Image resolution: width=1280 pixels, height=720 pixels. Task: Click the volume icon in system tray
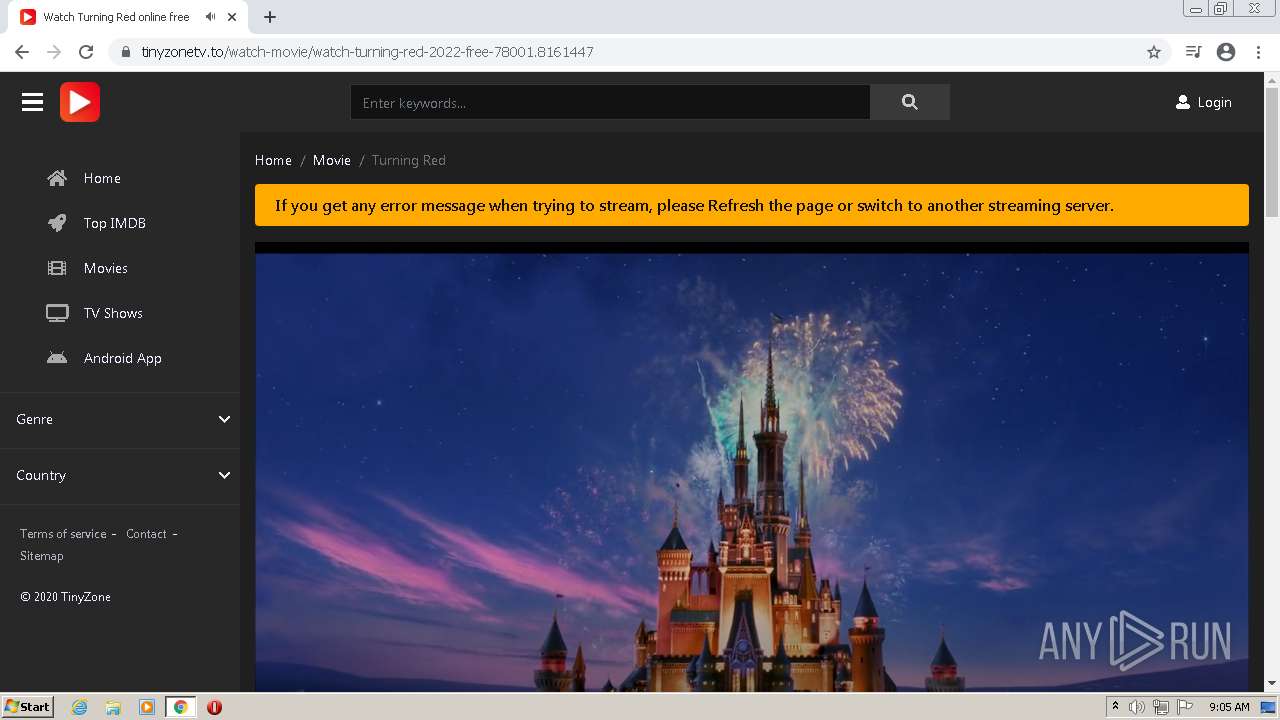tap(1137, 707)
